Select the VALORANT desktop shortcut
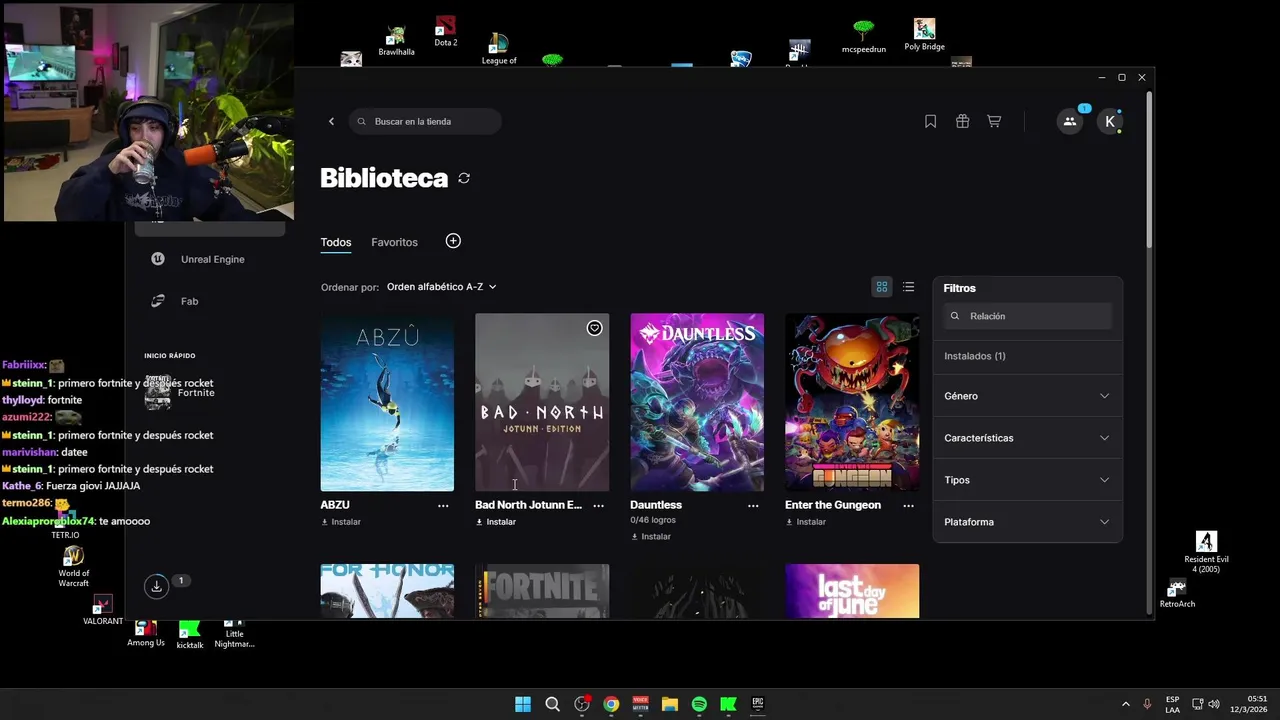The width and height of the screenshot is (1280, 720). pos(103,610)
